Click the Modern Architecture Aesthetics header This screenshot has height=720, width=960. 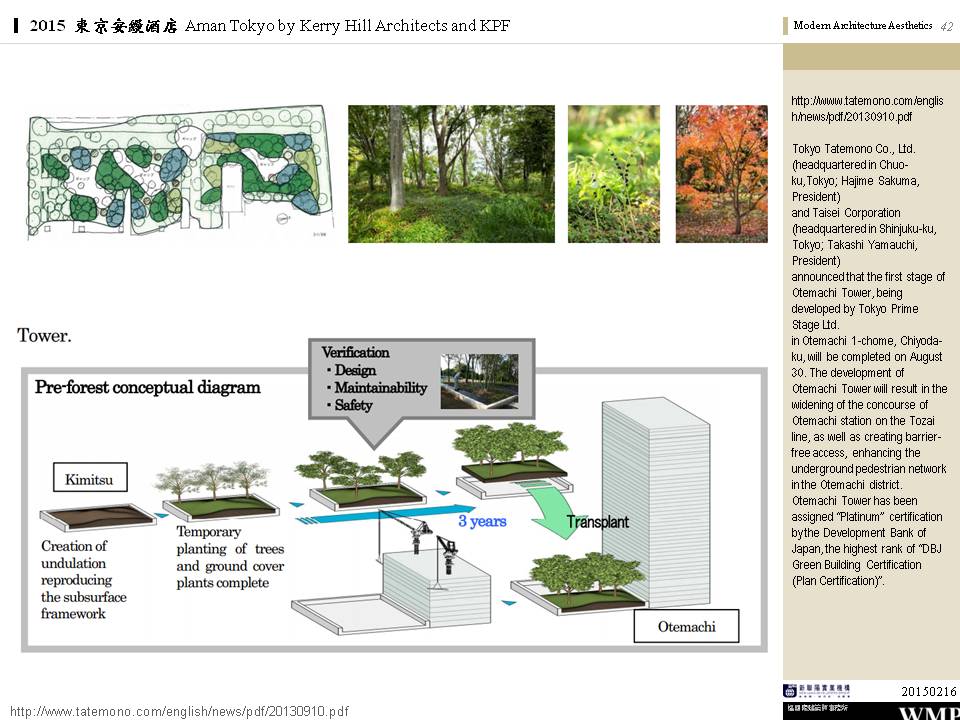(x=862, y=26)
